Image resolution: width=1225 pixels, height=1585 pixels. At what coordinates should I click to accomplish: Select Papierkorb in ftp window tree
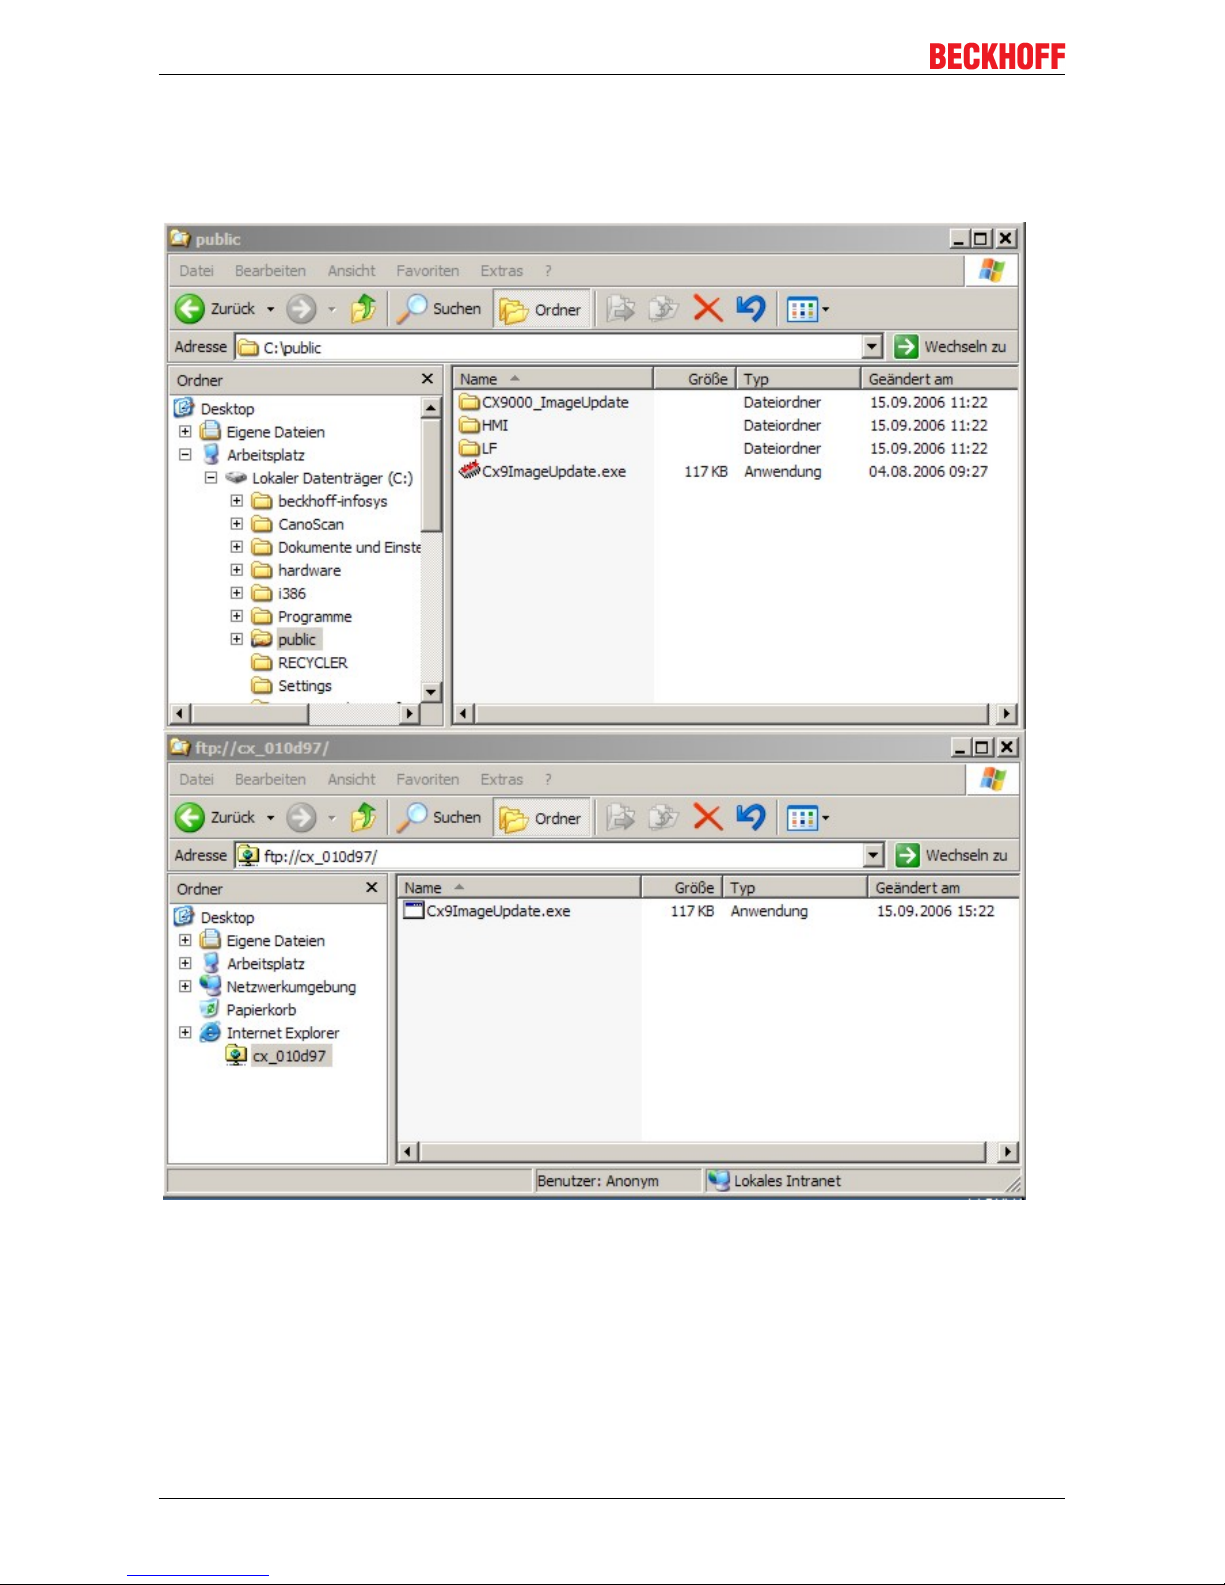point(261,1010)
